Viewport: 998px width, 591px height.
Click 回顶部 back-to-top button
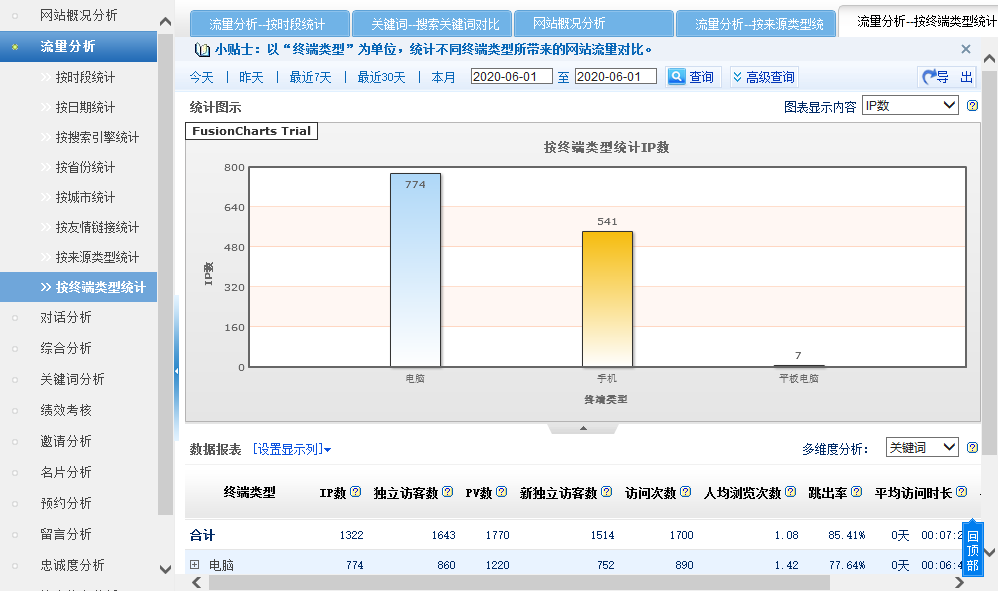972,550
